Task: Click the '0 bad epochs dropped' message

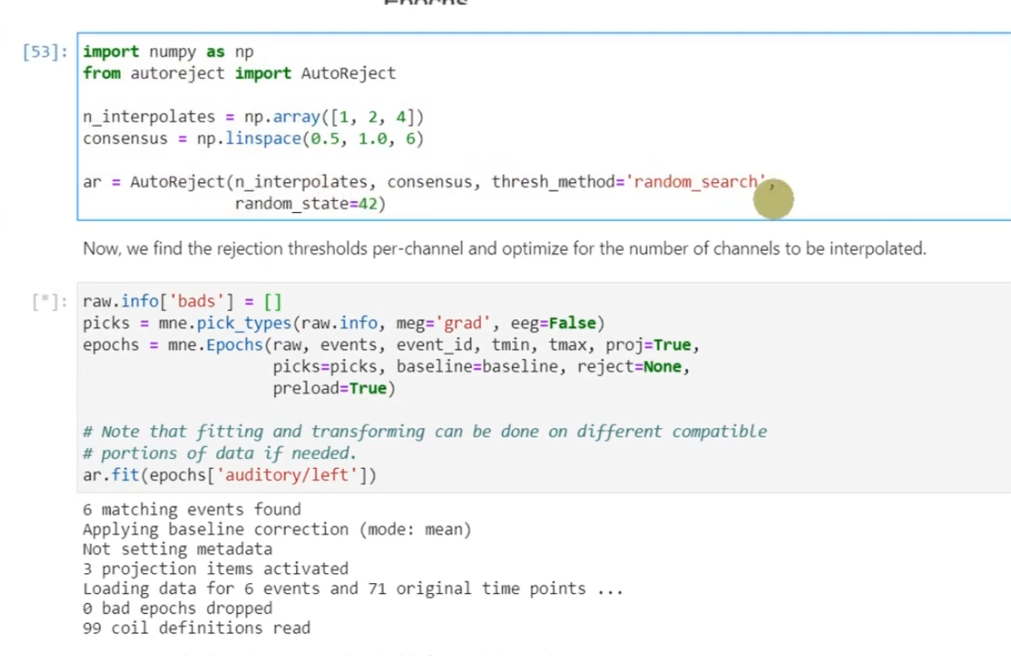Action: [177, 608]
